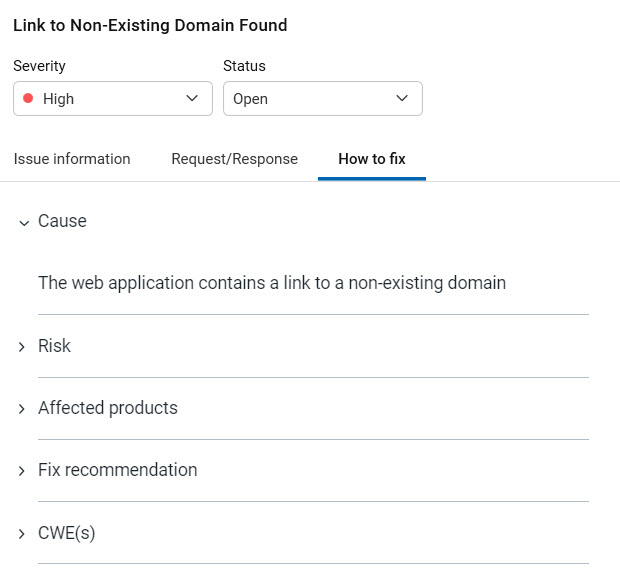Expand the CWE(s) section label

(67, 533)
